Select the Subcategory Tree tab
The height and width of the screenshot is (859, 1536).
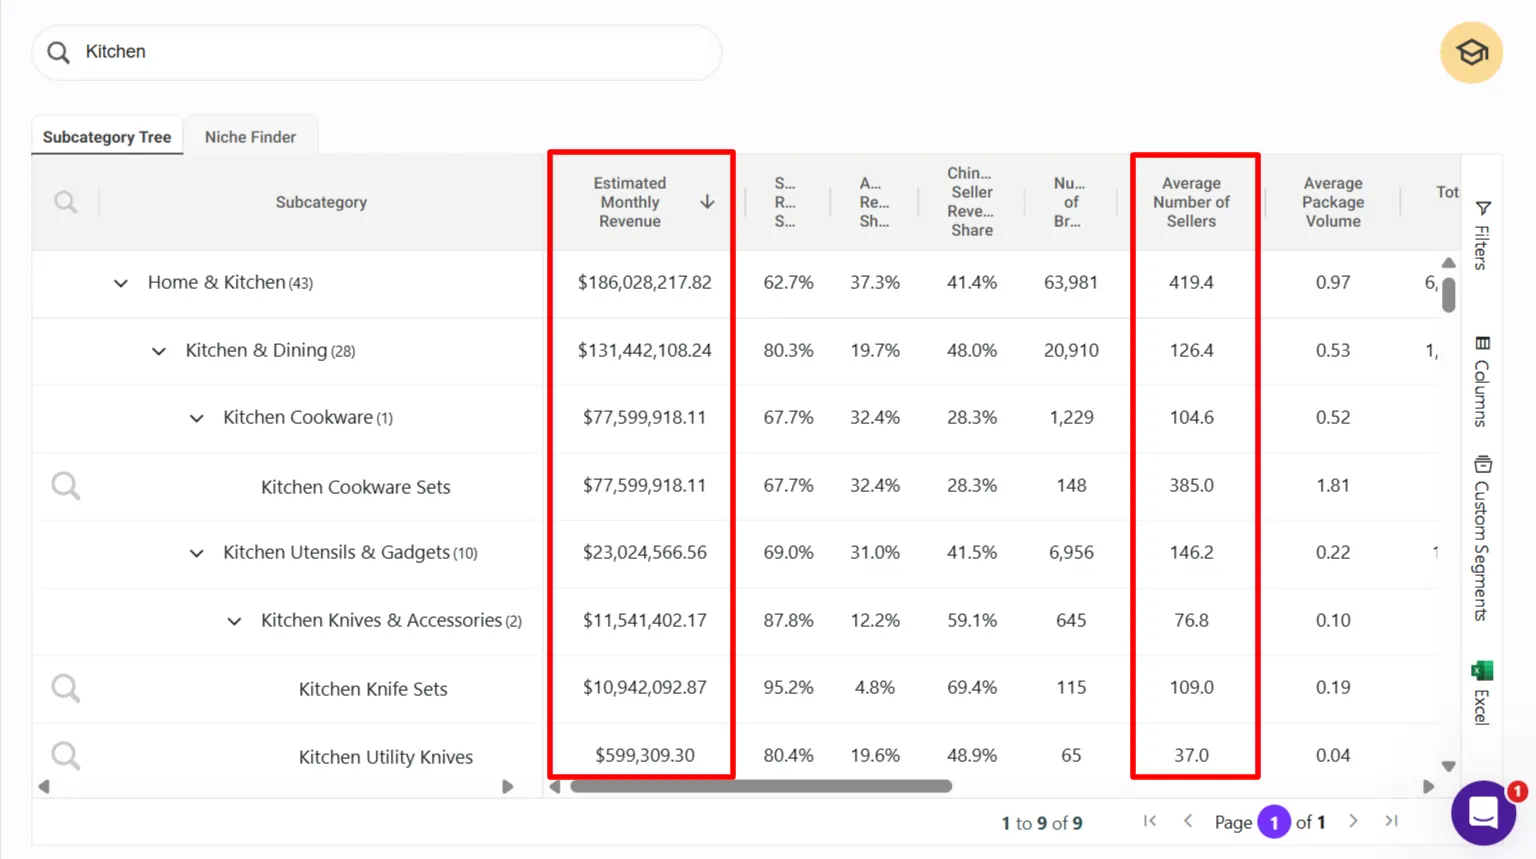tap(106, 136)
